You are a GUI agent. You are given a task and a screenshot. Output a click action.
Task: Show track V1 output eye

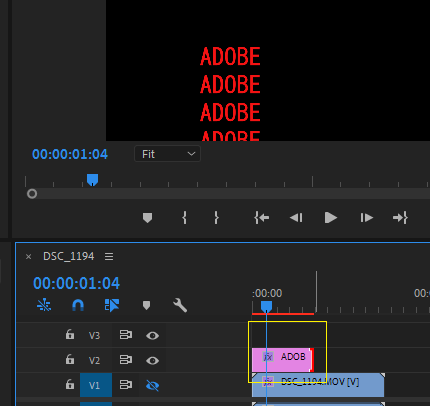[152, 386]
